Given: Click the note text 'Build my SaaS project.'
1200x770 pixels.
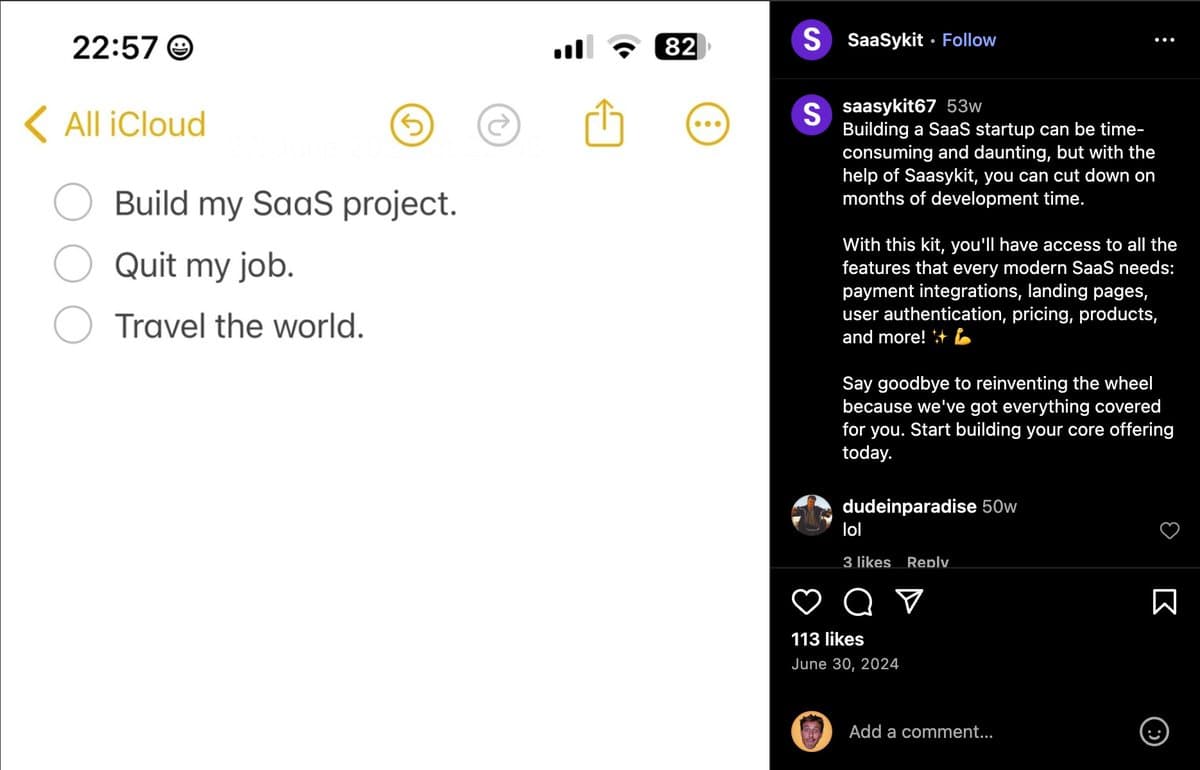Looking at the screenshot, I should (x=286, y=205).
